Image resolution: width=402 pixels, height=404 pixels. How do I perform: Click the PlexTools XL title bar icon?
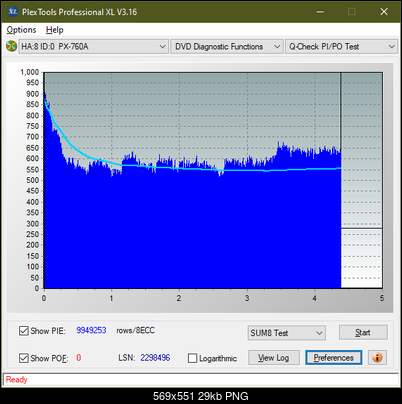click(12, 12)
